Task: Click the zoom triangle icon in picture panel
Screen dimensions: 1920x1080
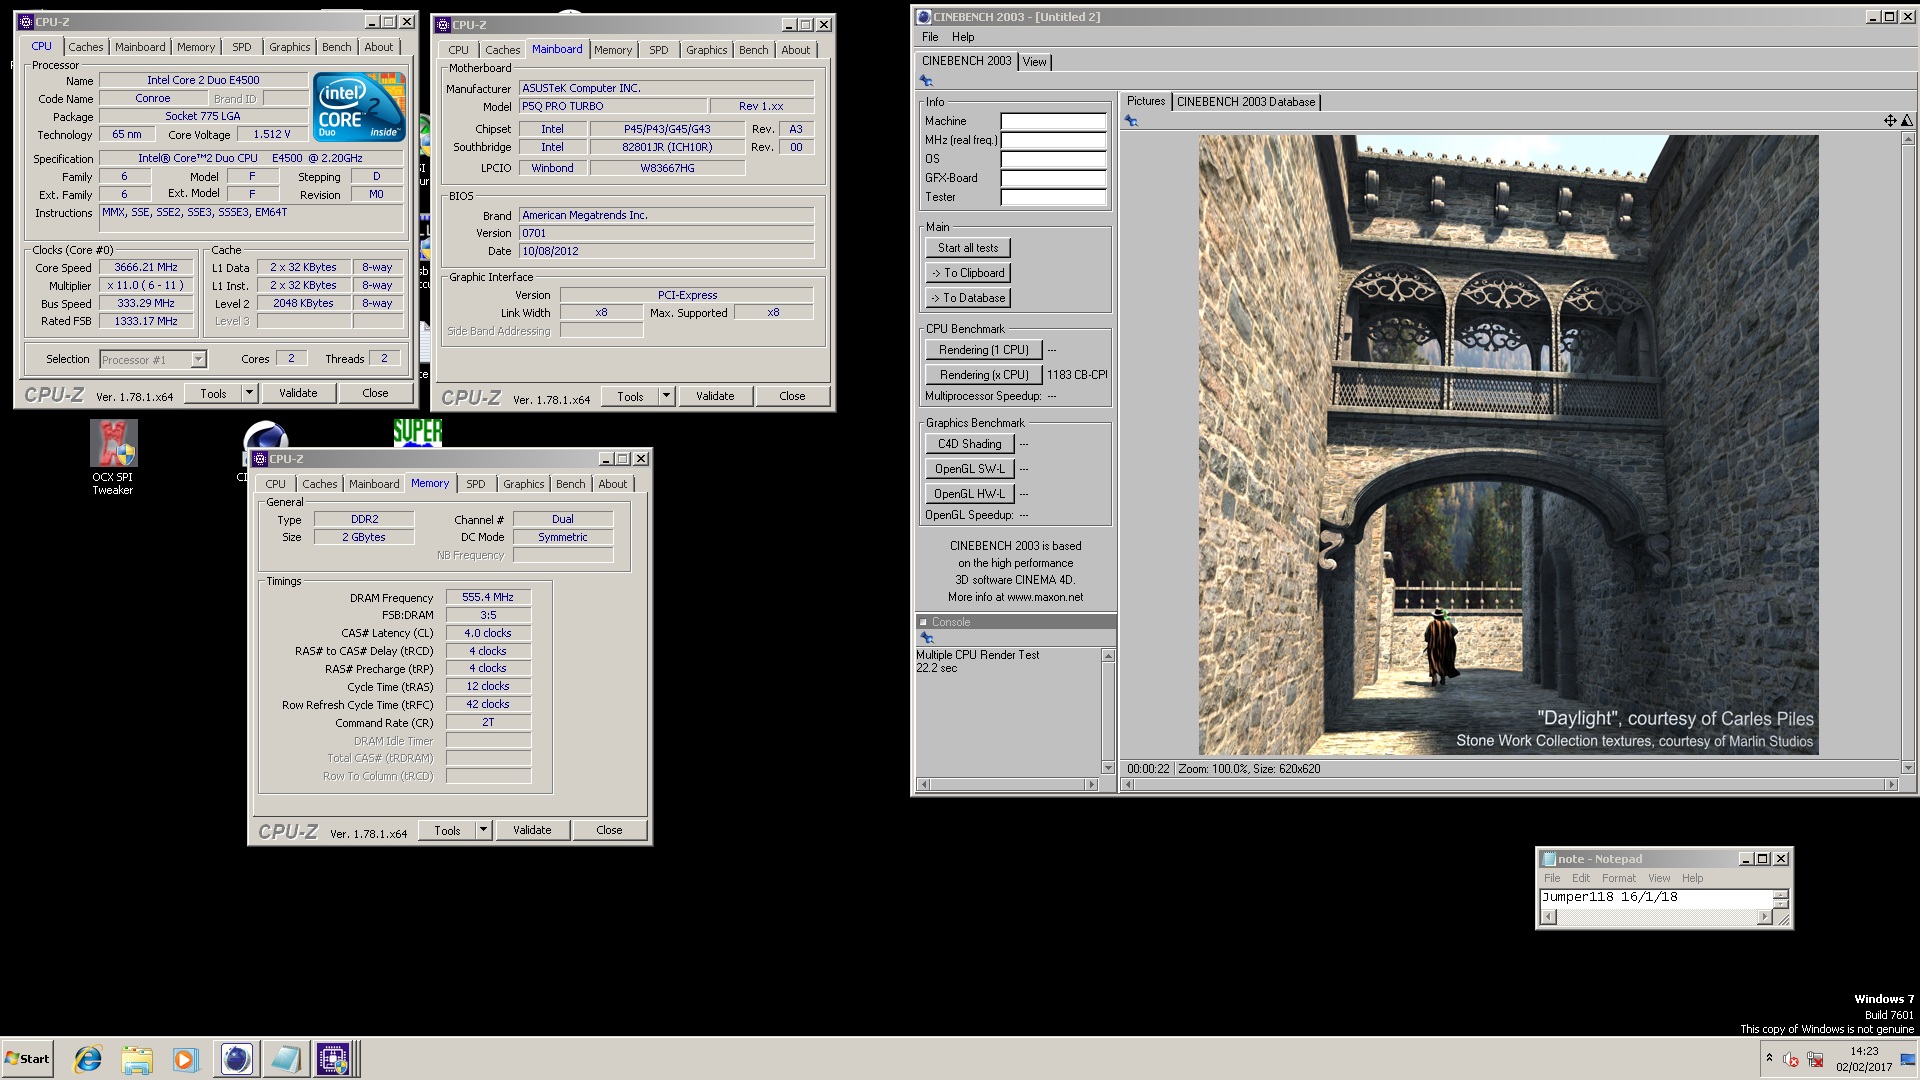Action: tap(1907, 121)
